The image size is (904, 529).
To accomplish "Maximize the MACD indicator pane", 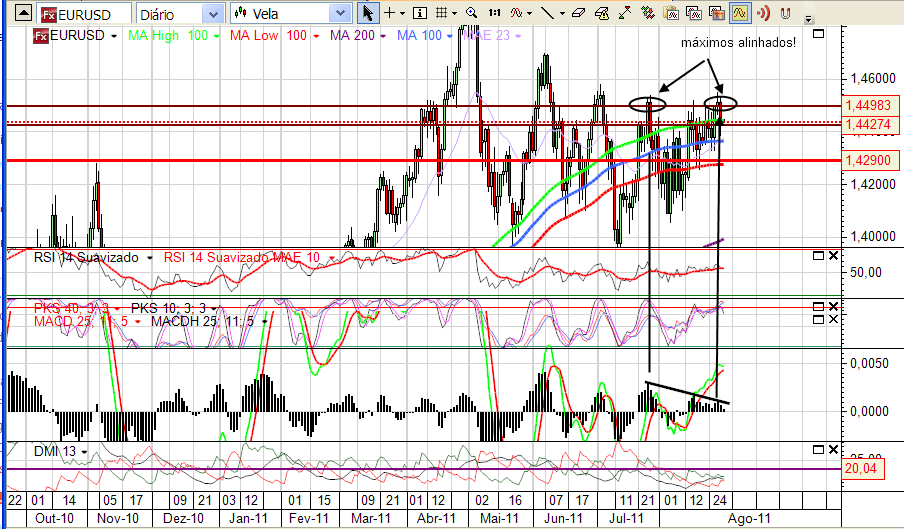I will (x=818, y=319).
